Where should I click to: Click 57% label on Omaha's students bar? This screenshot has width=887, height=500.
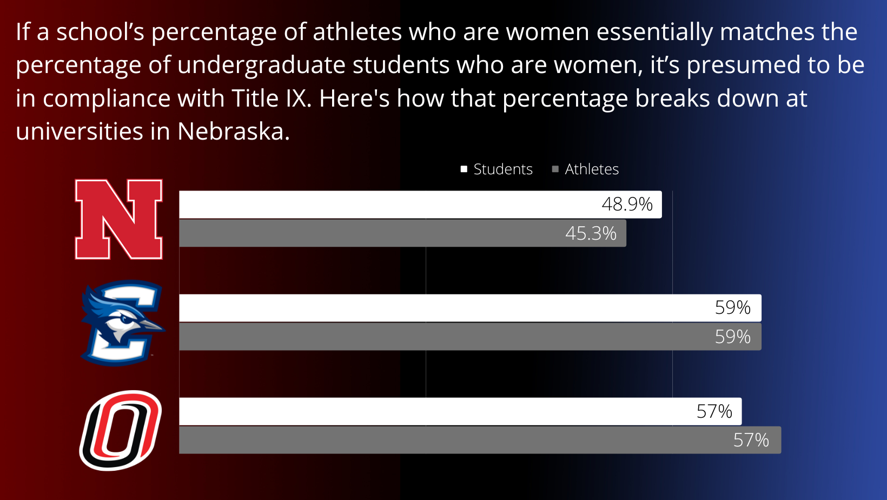[714, 411]
